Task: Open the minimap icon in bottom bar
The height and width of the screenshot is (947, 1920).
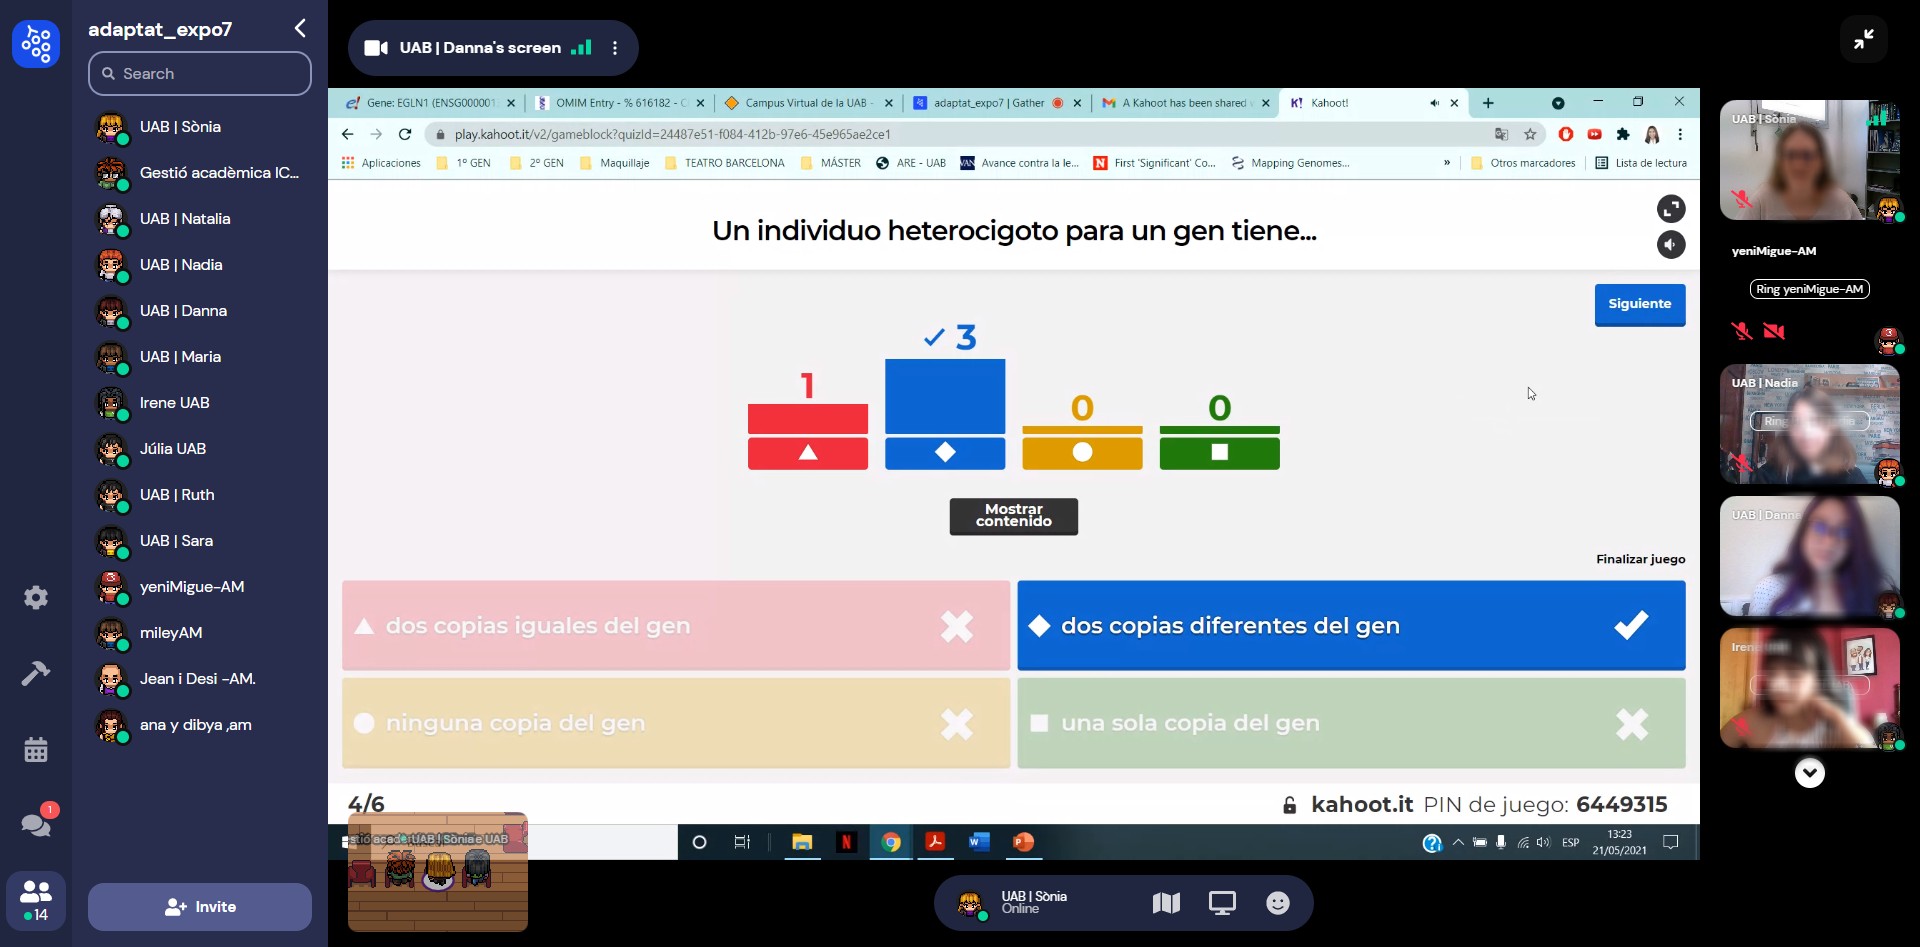Action: point(1166,903)
